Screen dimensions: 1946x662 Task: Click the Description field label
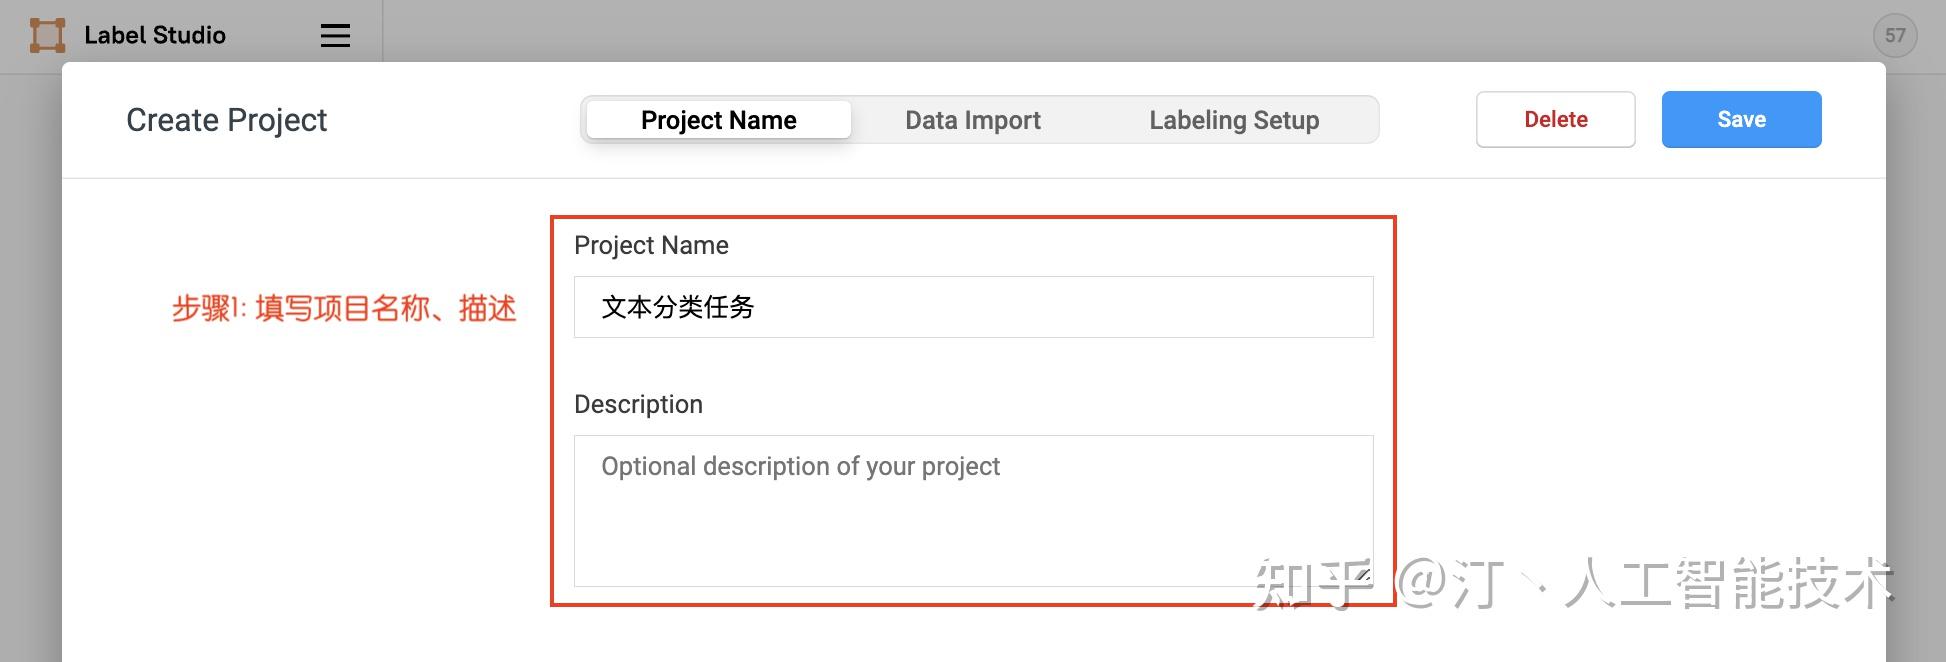[639, 404]
